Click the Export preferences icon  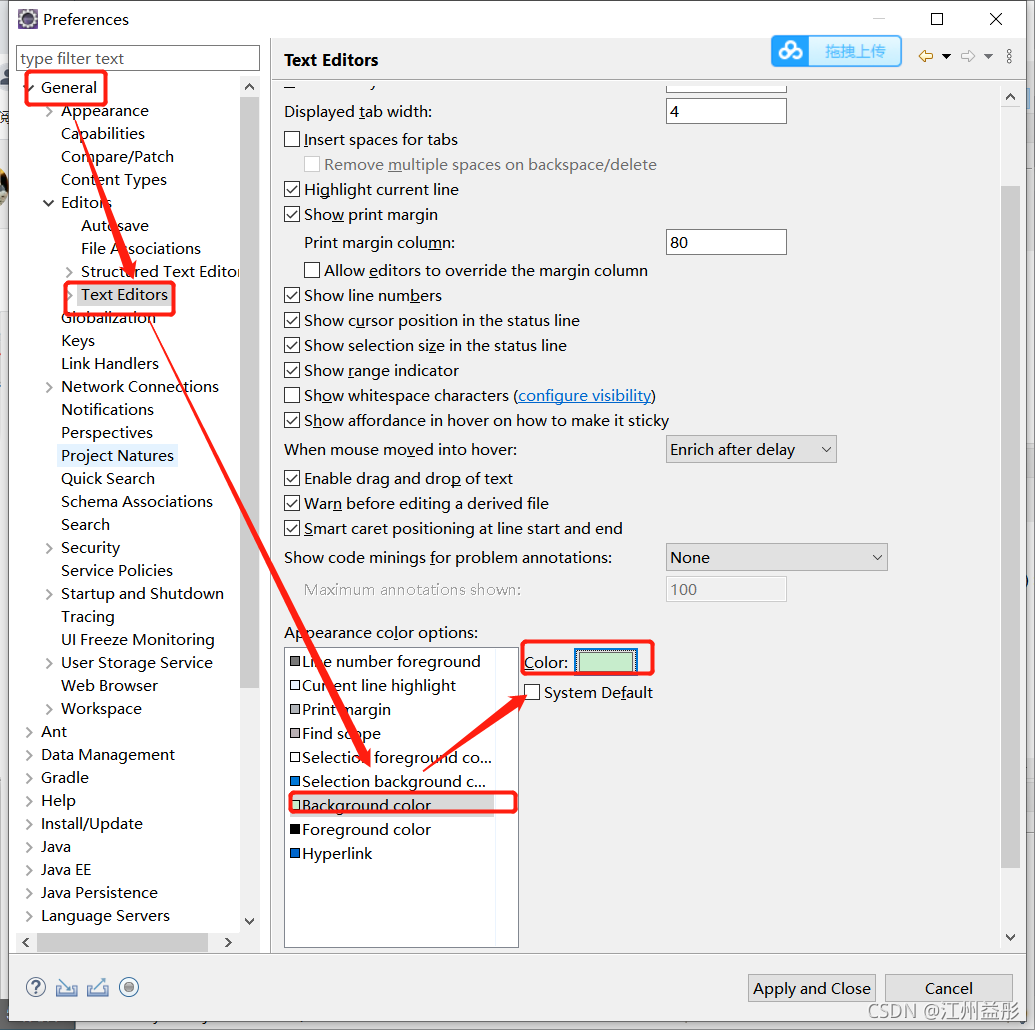[98, 987]
